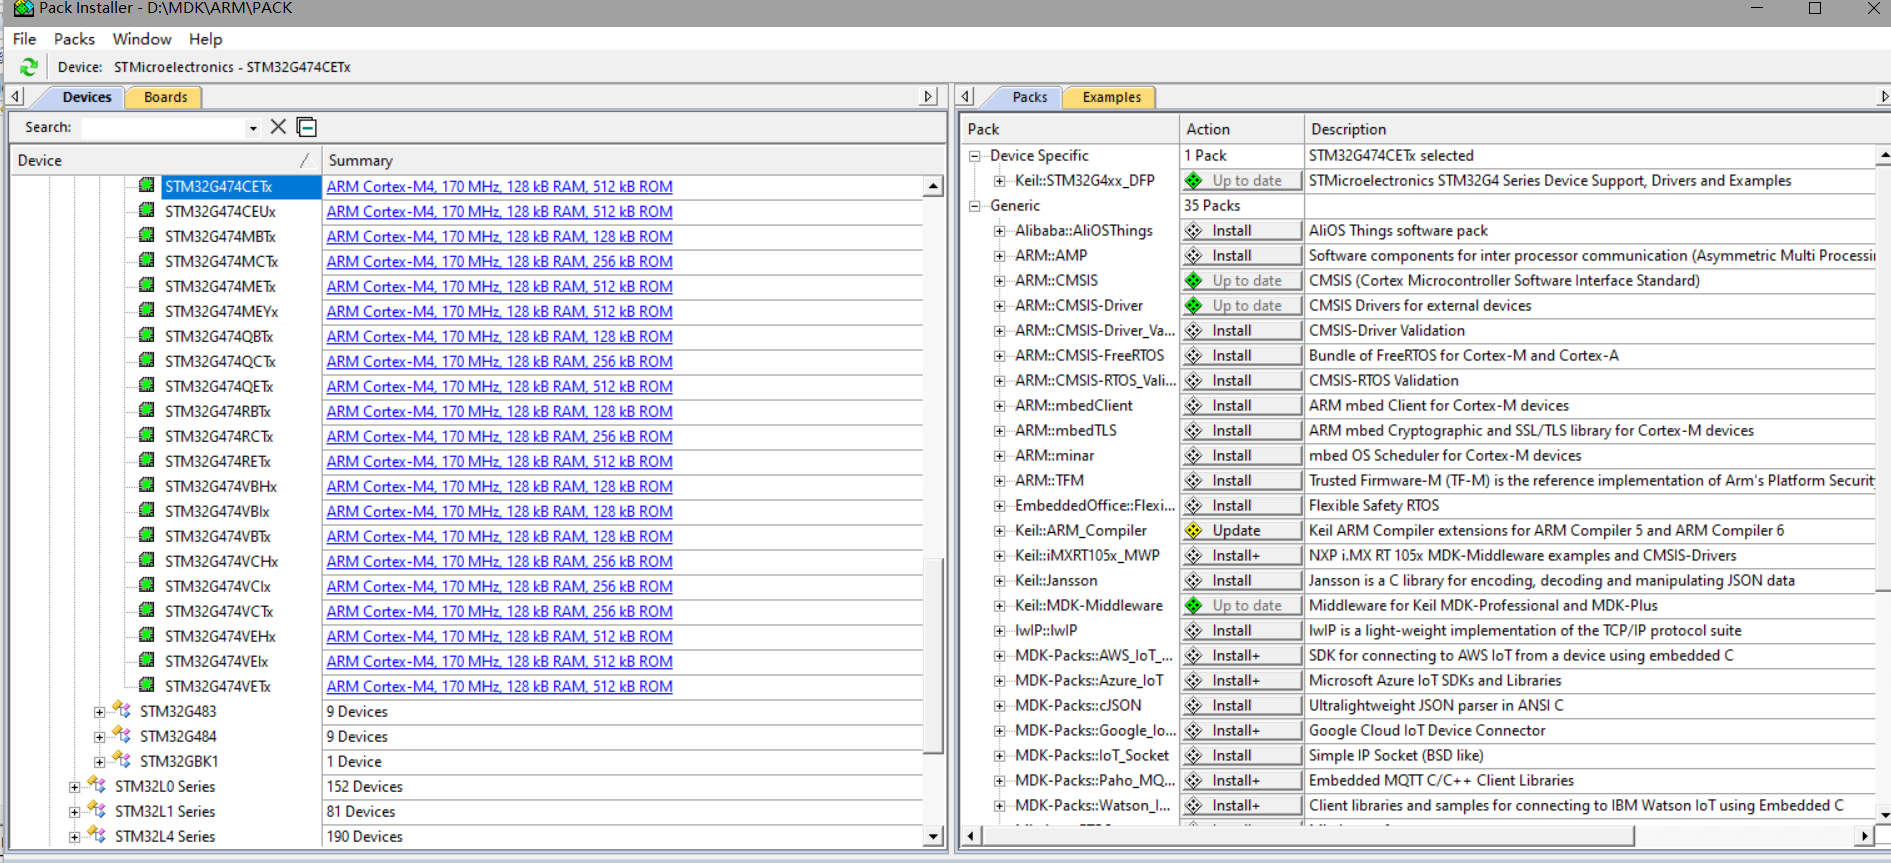
Task: Collapse the Device Specific packs group
Action: [974, 156]
